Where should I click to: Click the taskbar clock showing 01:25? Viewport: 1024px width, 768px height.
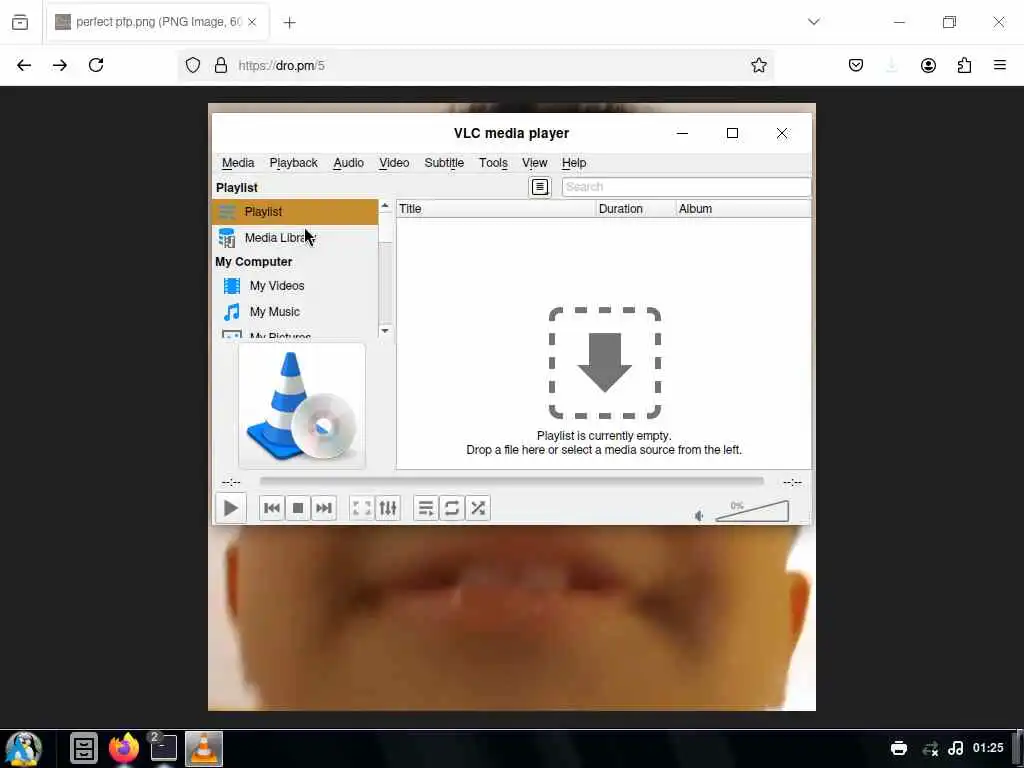tap(988, 748)
